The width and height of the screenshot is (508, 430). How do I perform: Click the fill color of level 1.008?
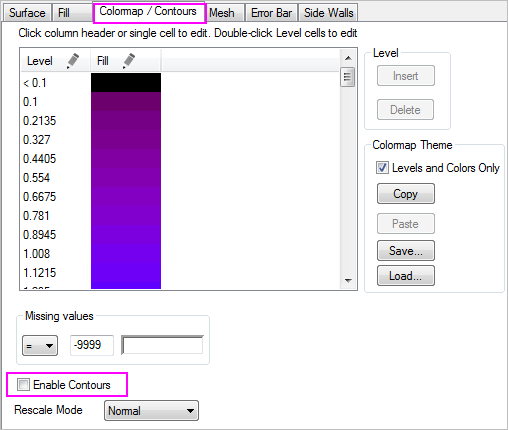pyautogui.click(x=126, y=254)
